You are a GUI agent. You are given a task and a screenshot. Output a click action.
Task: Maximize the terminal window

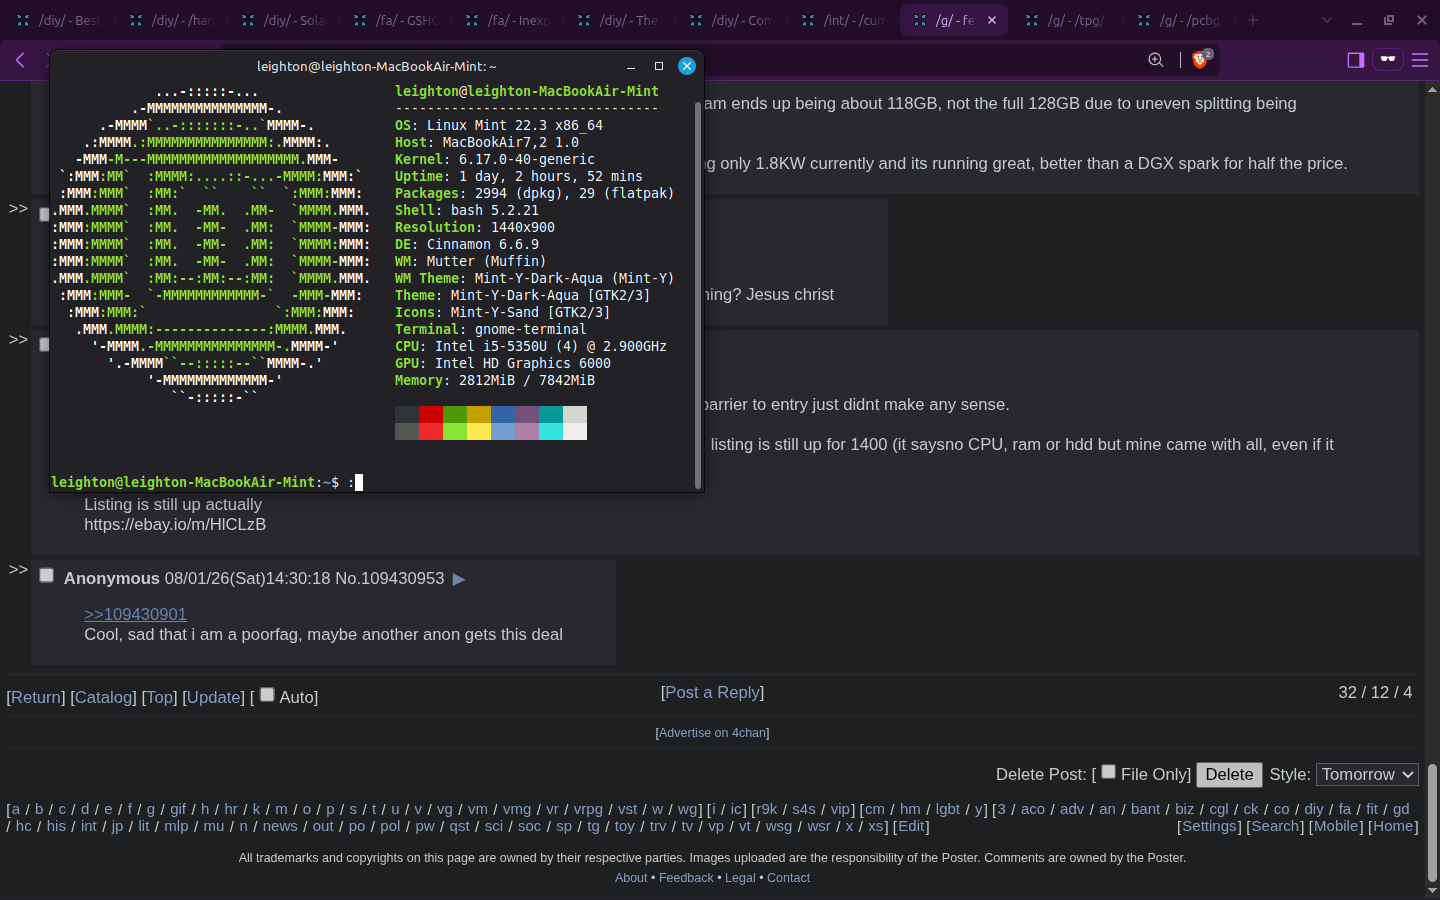(659, 66)
